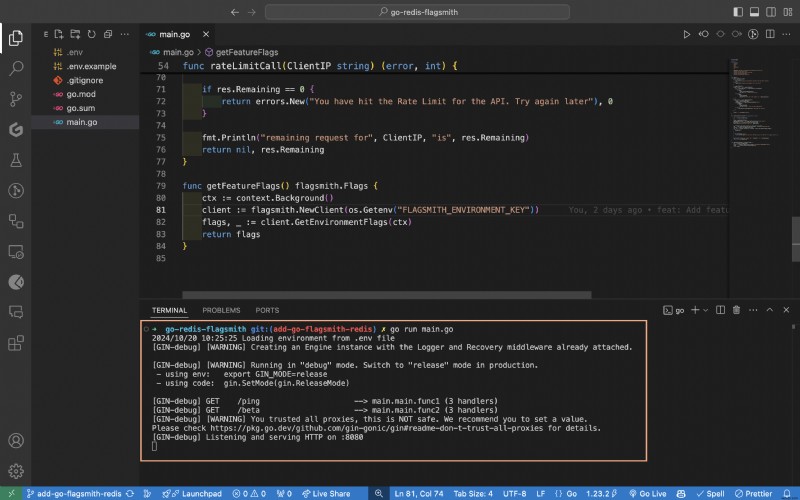
Task: Go back with the navigation arrow
Action: (235, 12)
